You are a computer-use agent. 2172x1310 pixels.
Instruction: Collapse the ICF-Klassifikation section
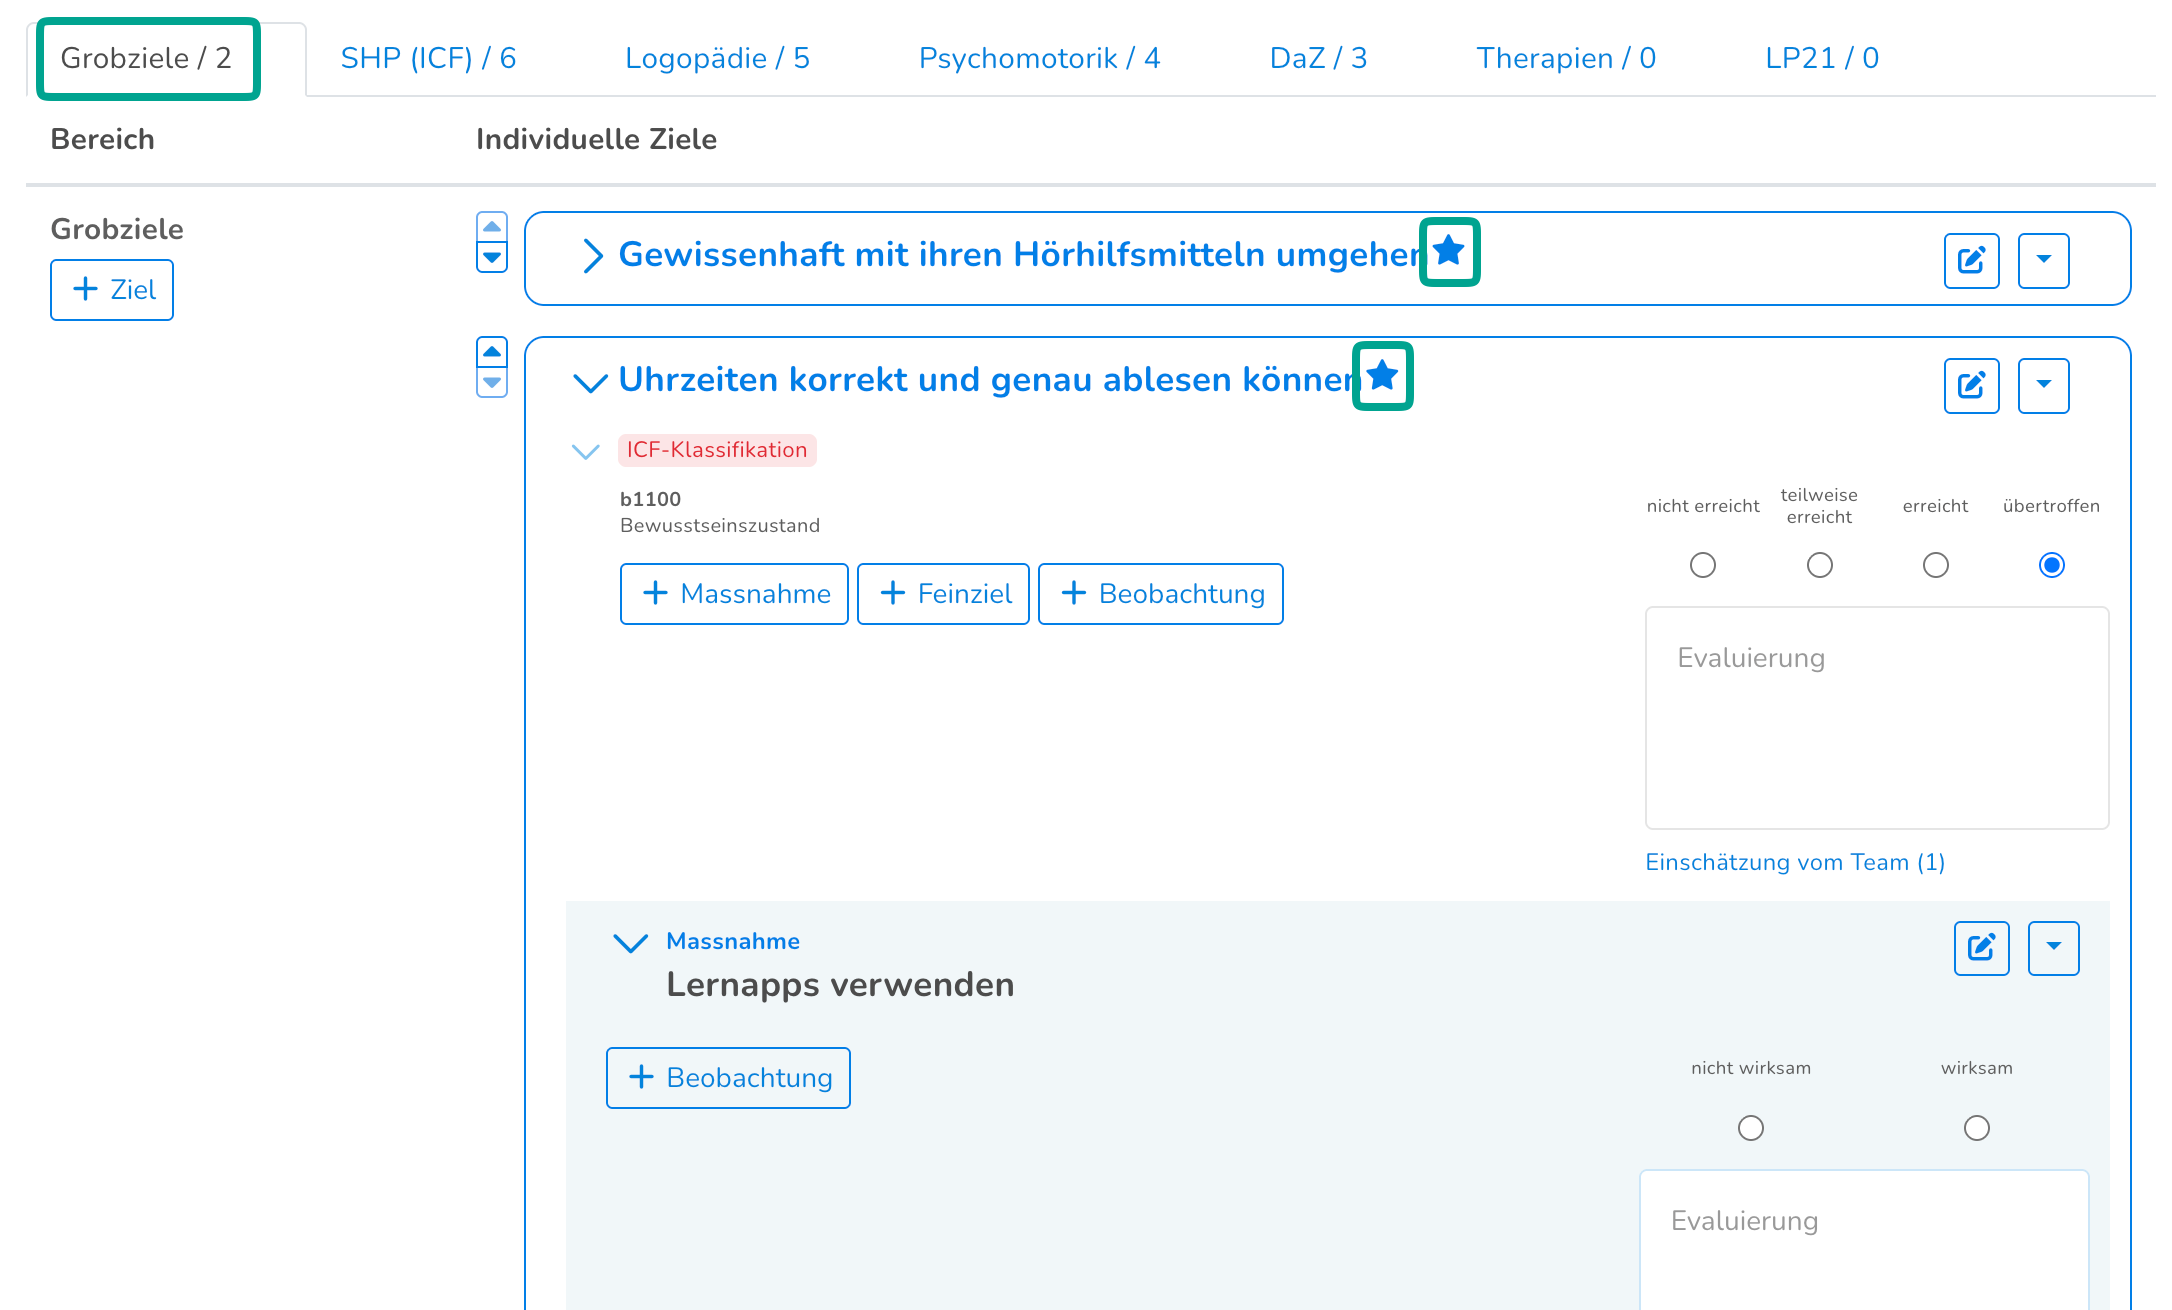[x=586, y=451]
